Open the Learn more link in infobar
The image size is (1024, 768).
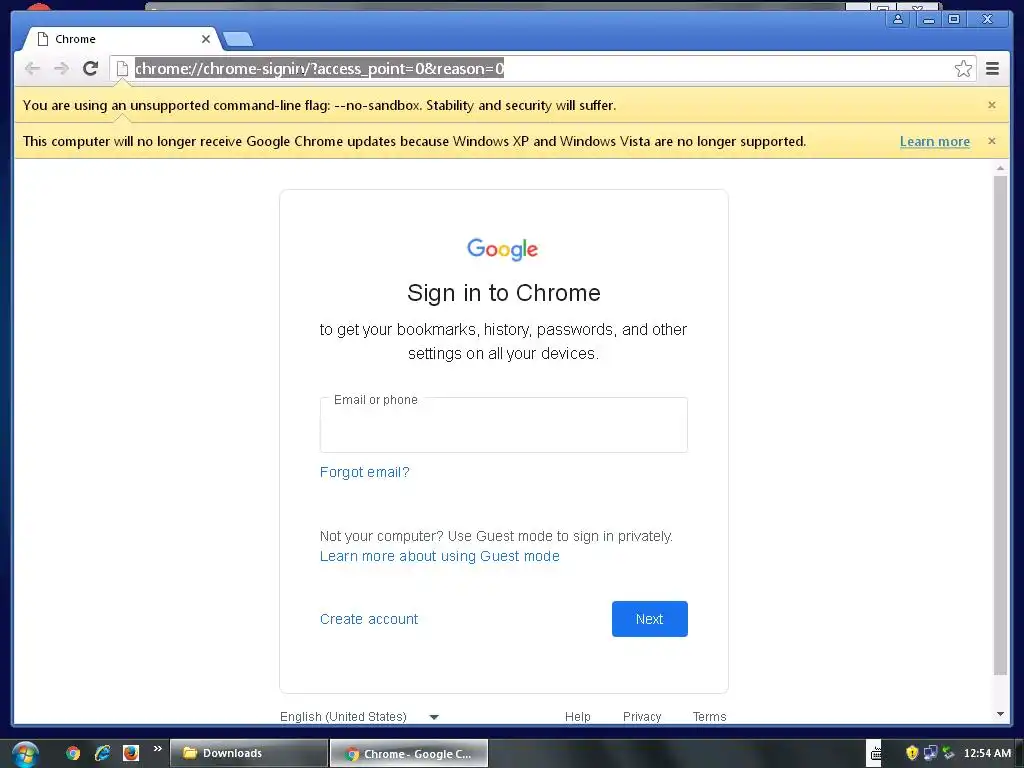(x=935, y=142)
